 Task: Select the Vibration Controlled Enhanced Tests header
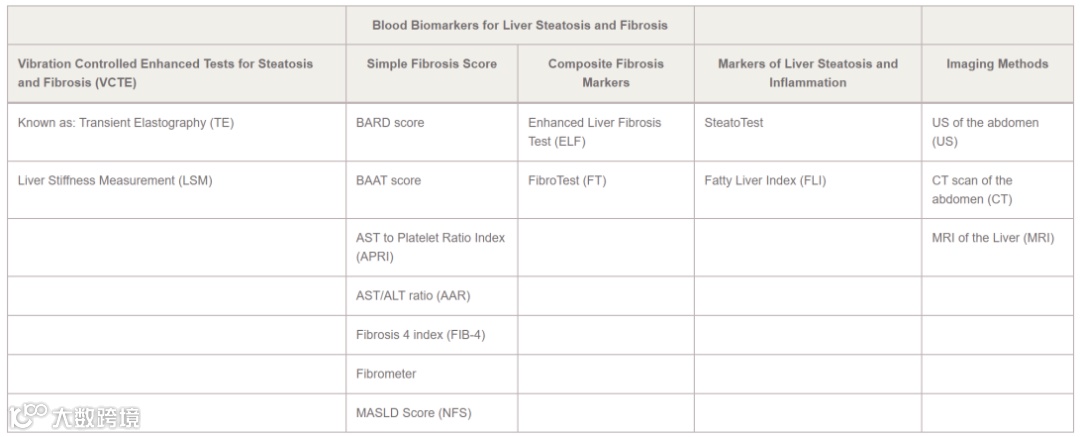coord(165,73)
